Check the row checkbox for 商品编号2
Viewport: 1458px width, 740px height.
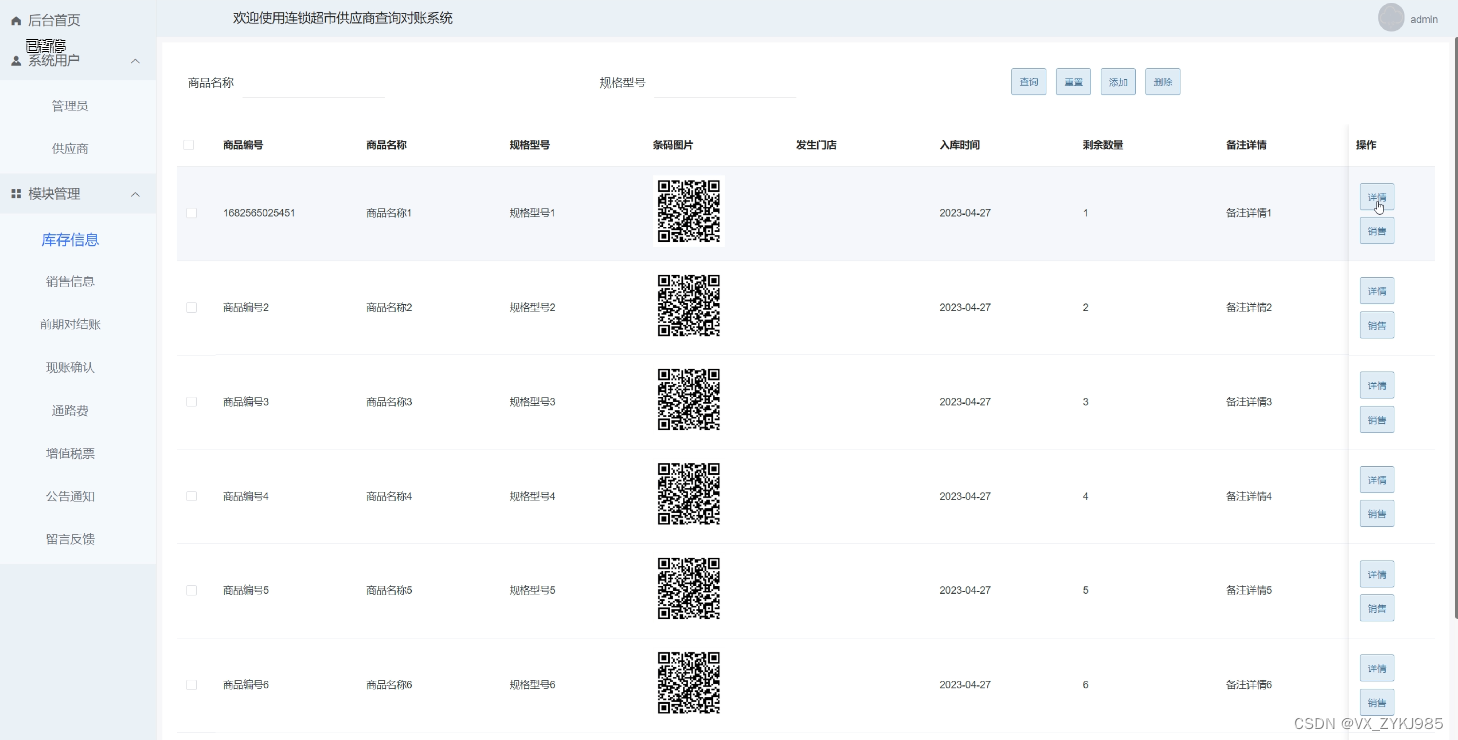tap(191, 307)
